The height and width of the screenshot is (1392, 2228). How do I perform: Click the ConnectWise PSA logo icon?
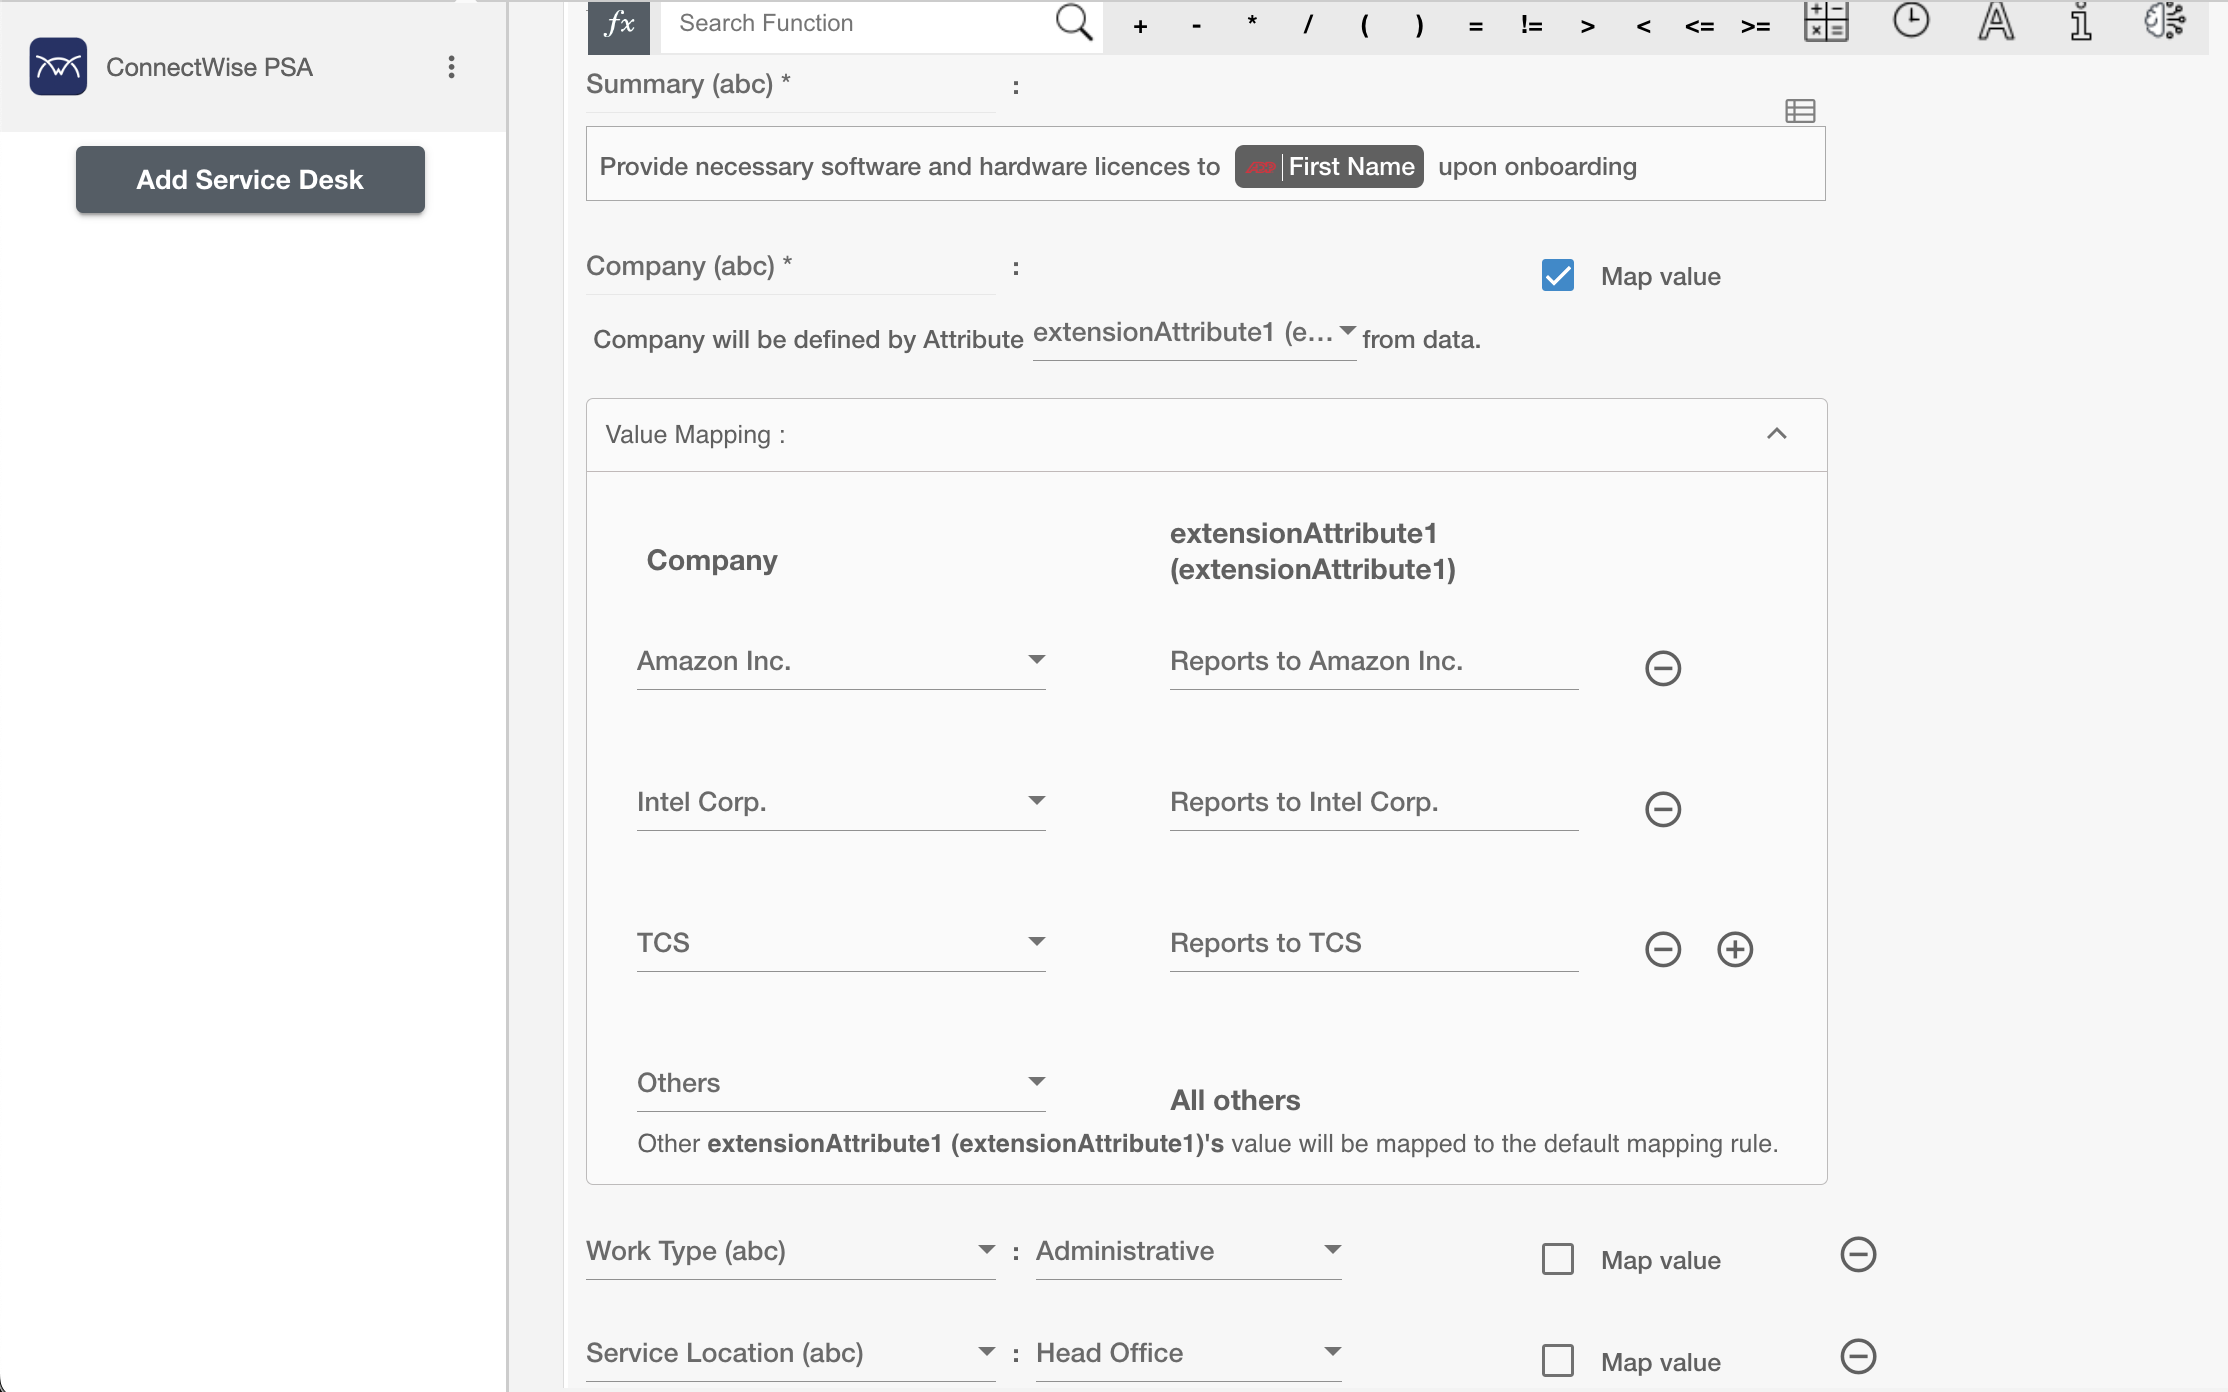click(x=58, y=67)
